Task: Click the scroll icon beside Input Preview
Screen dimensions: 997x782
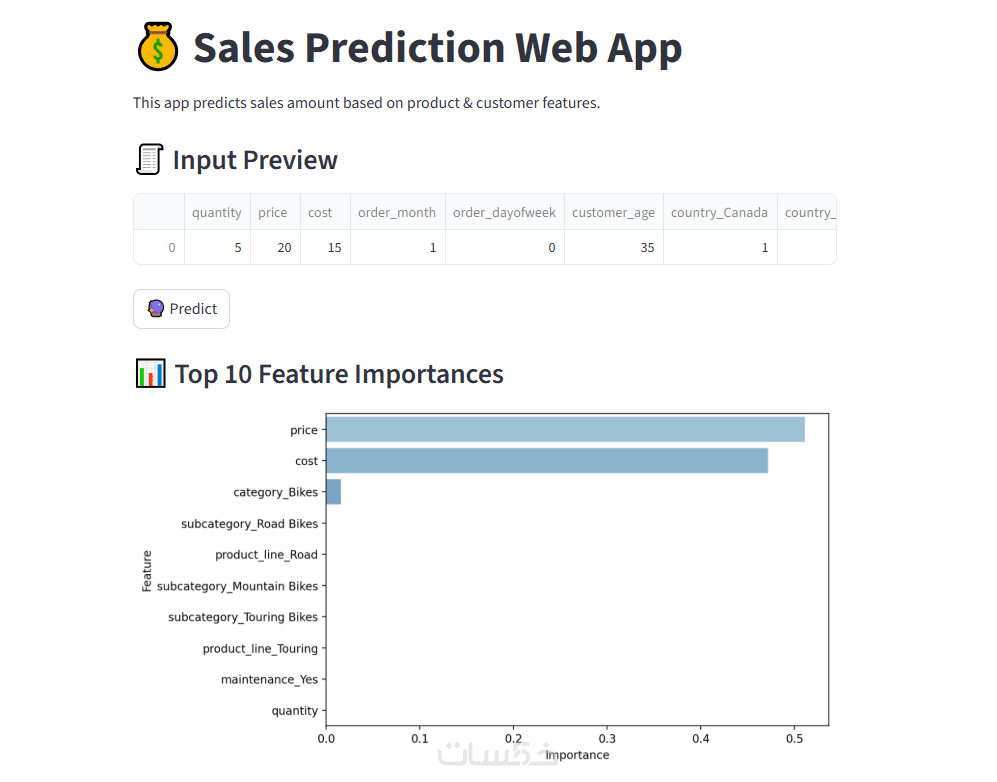Action: (x=149, y=160)
